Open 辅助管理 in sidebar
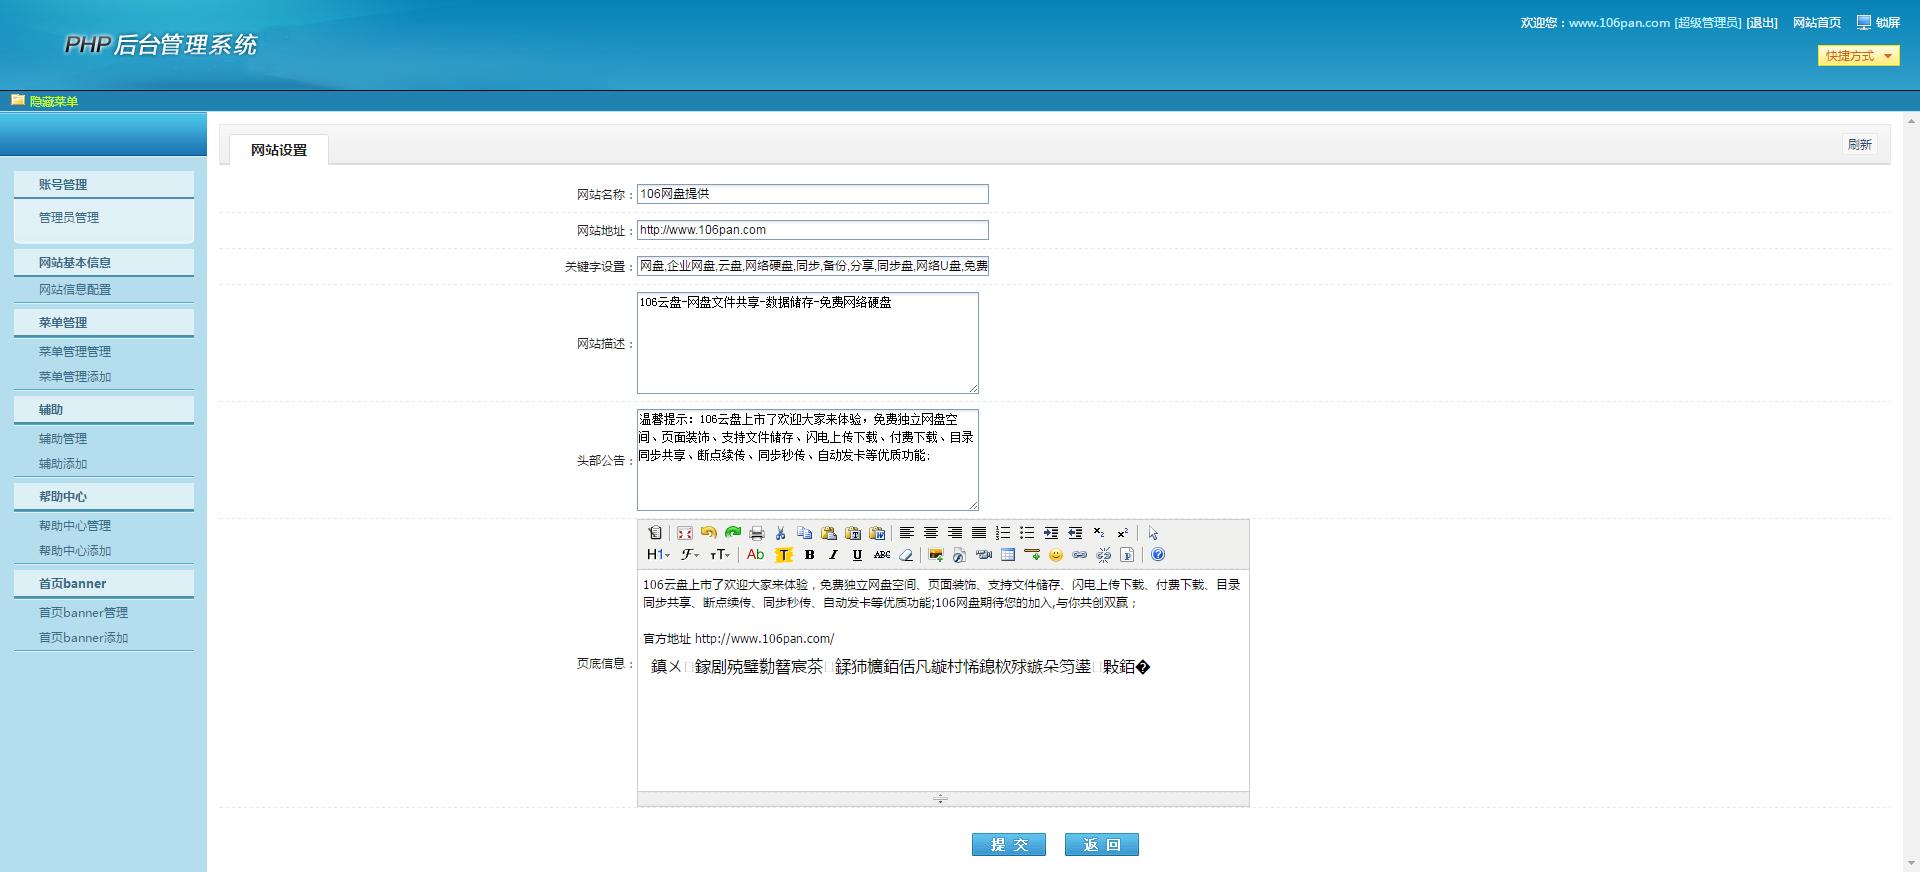Screen dimensions: 1920x872 pos(63,438)
